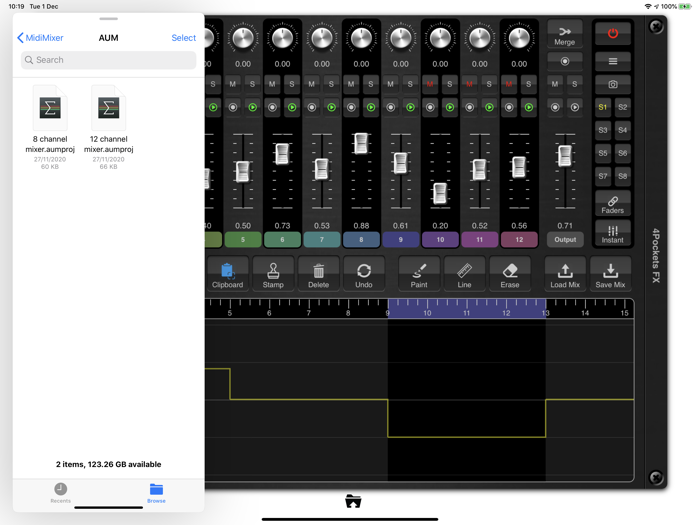Select snapshot S3

tap(603, 130)
